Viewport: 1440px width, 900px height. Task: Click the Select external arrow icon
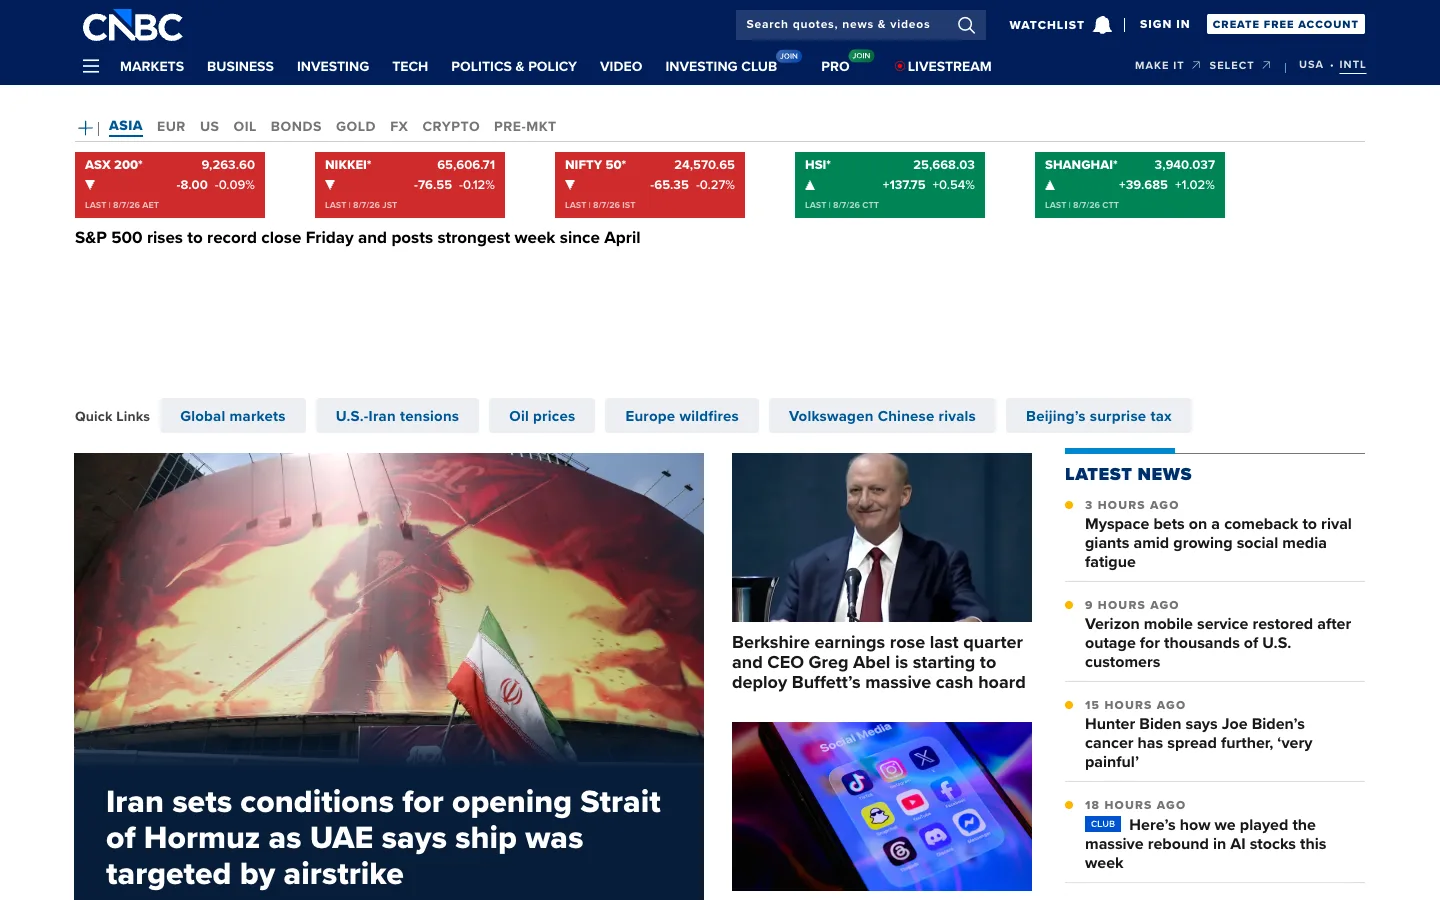[1266, 65]
